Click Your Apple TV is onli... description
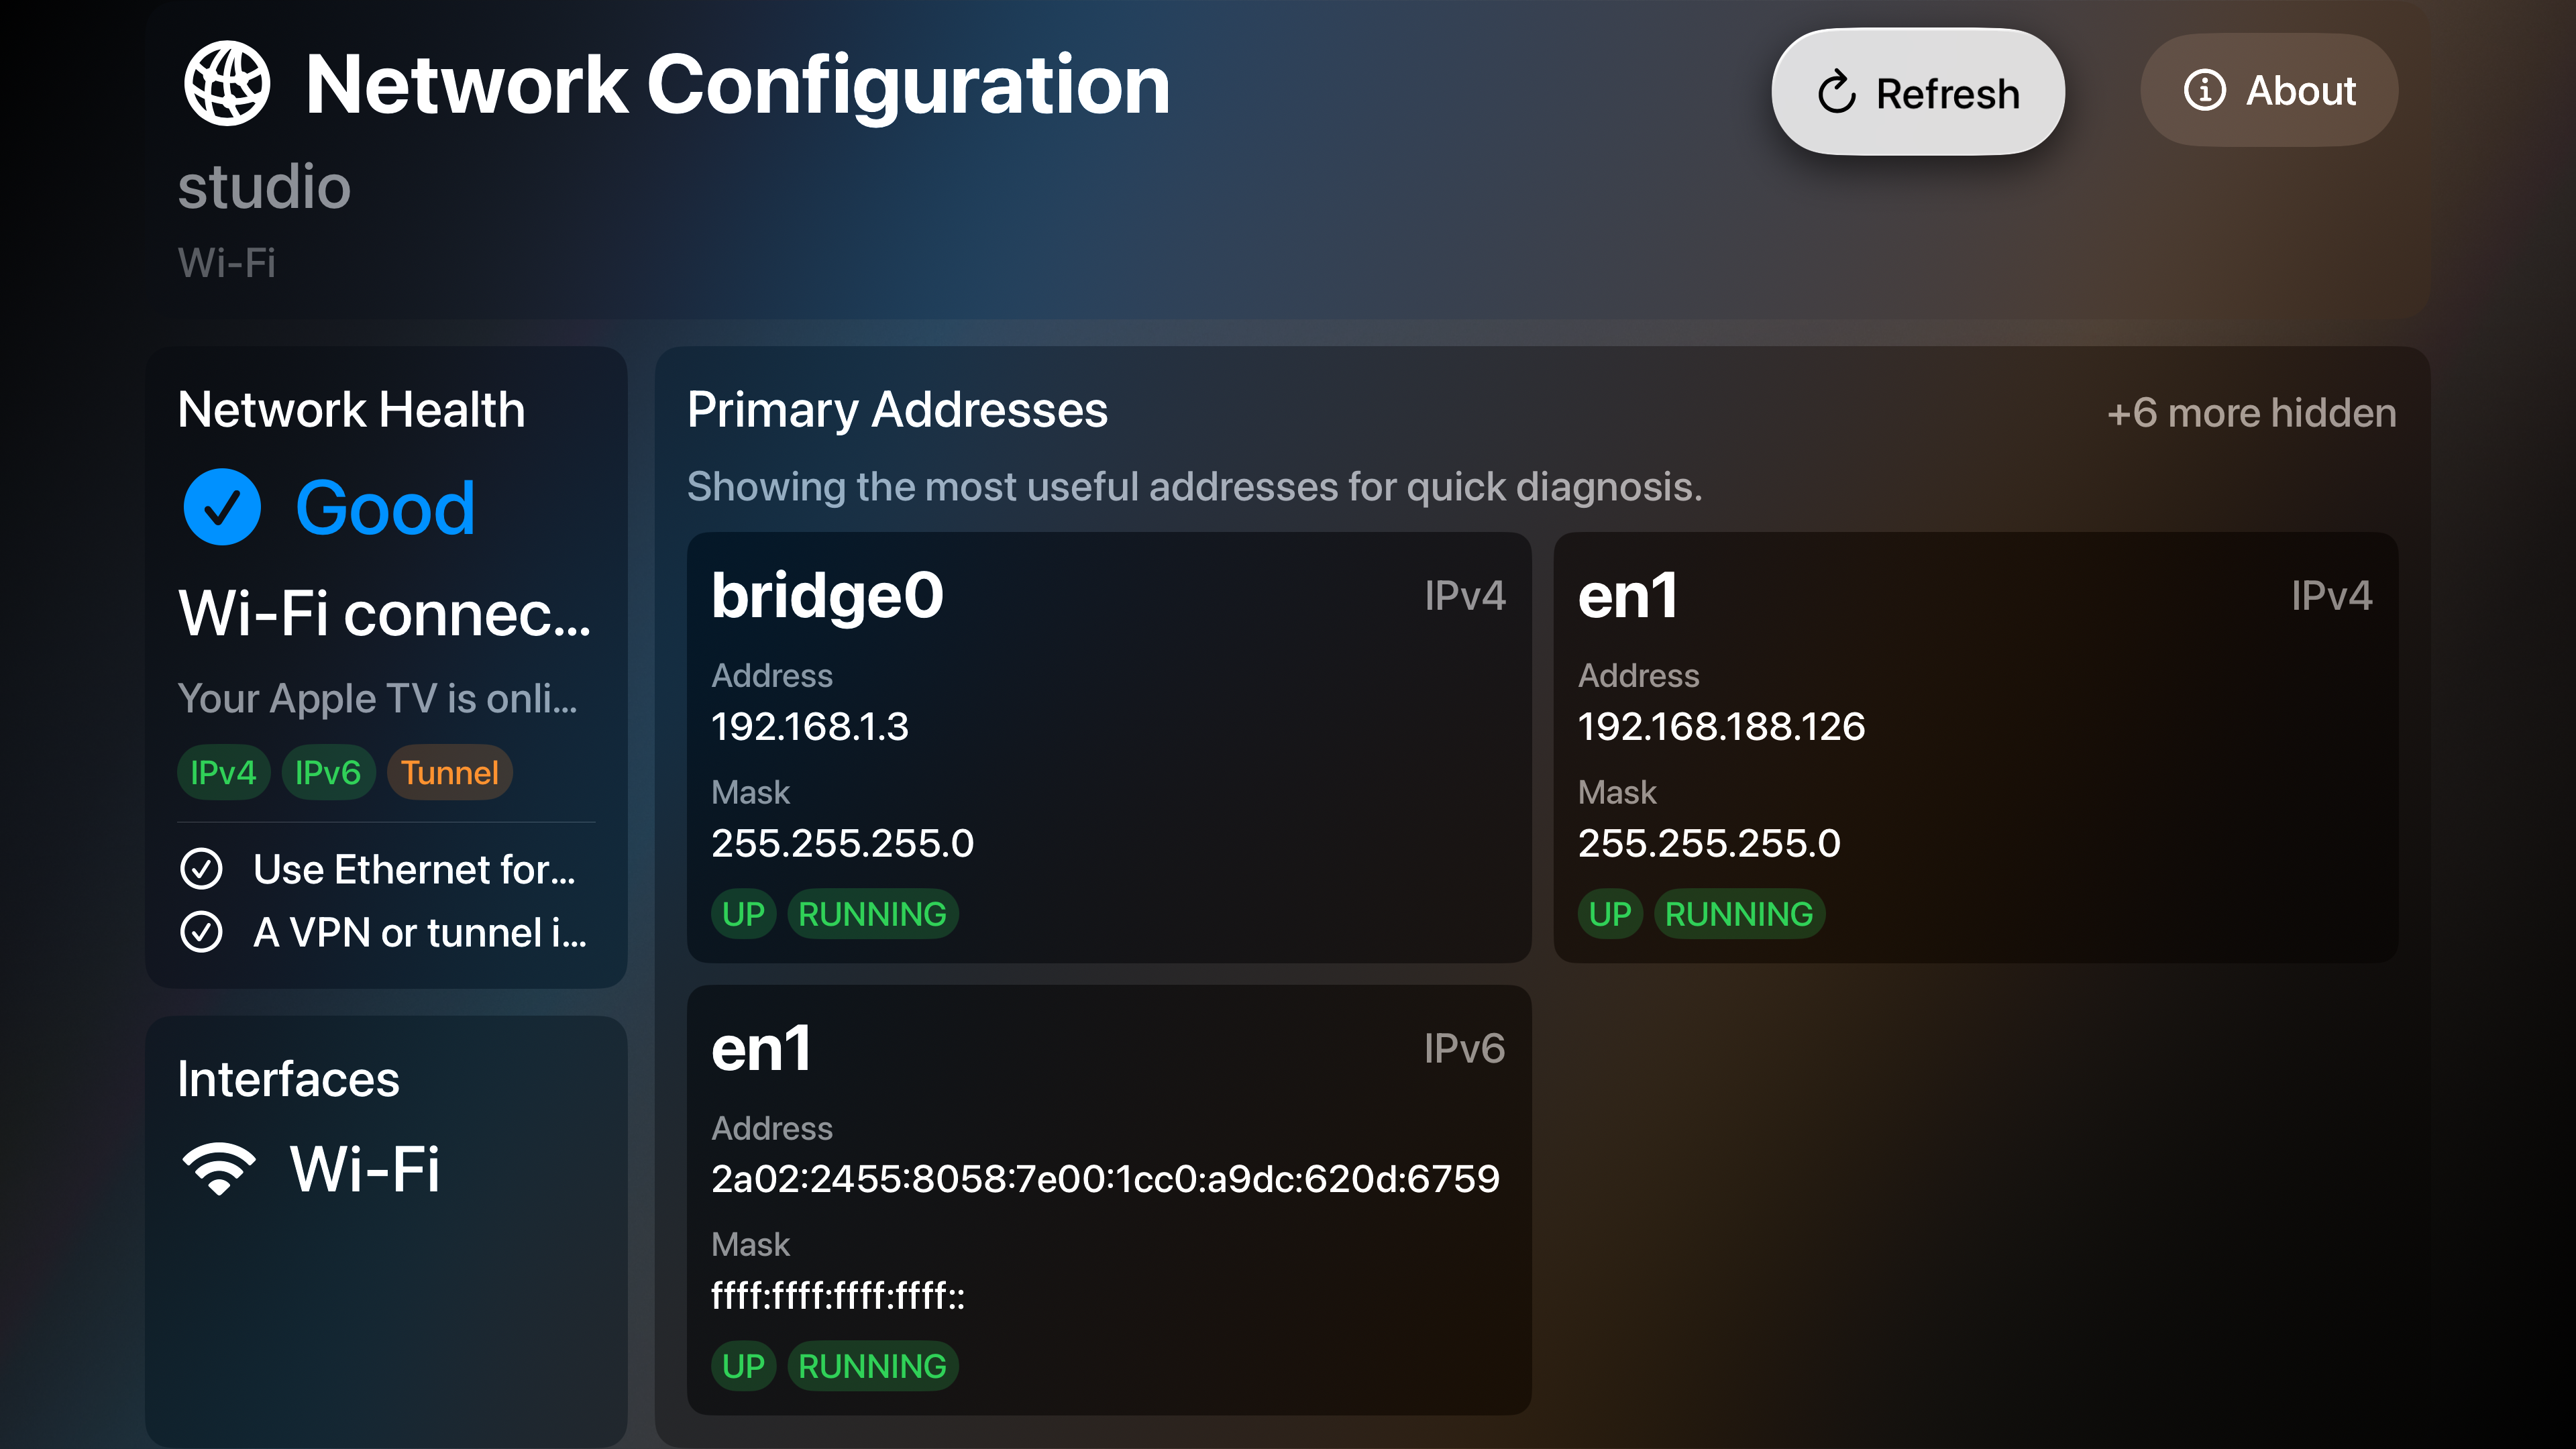 (x=377, y=698)
